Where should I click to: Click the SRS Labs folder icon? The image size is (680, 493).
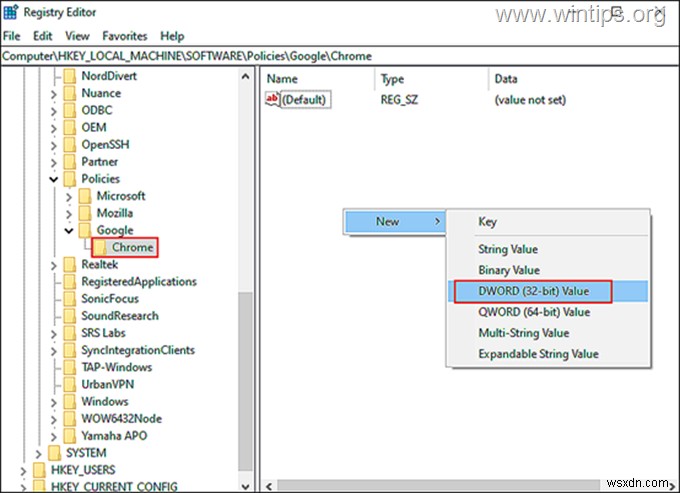pos(70,333)
